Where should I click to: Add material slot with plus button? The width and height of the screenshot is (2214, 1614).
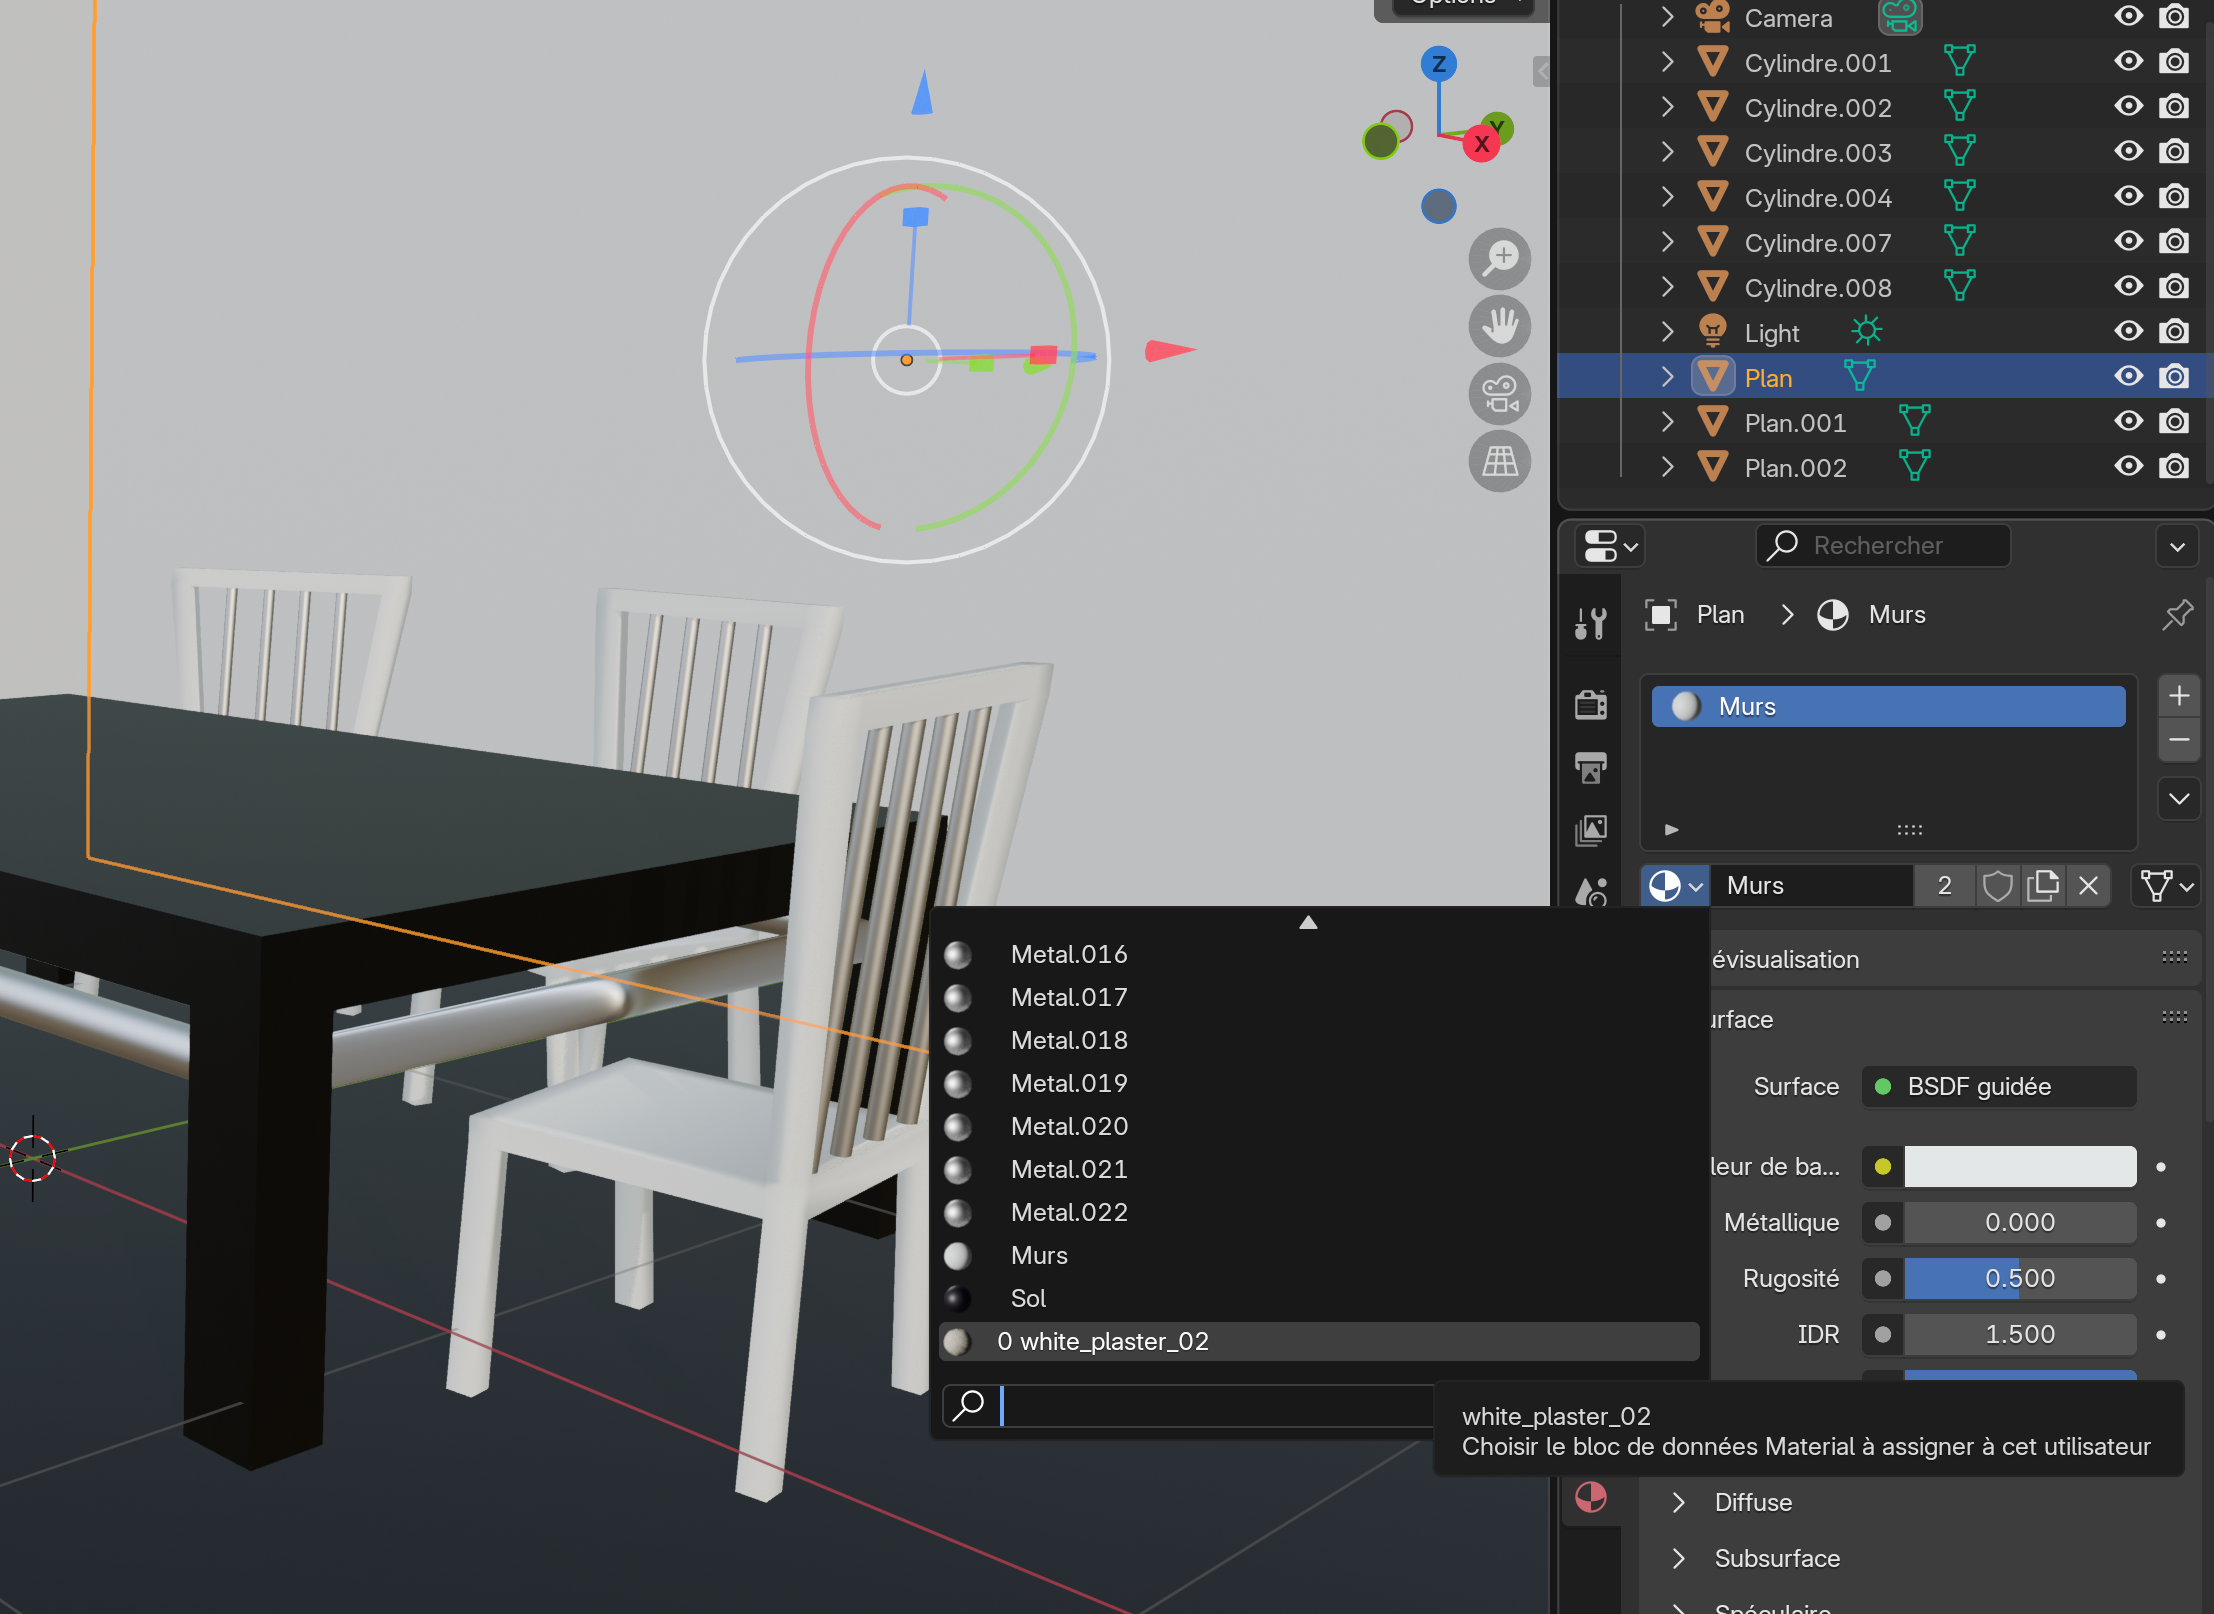(2179, 695)
